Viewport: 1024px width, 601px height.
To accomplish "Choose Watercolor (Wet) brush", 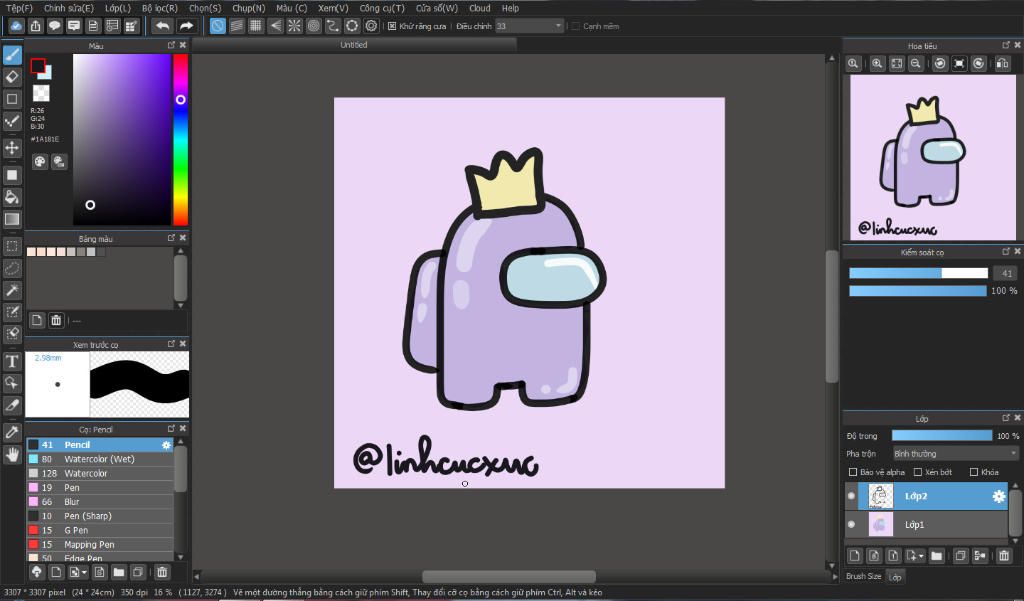I will point(100,459).
